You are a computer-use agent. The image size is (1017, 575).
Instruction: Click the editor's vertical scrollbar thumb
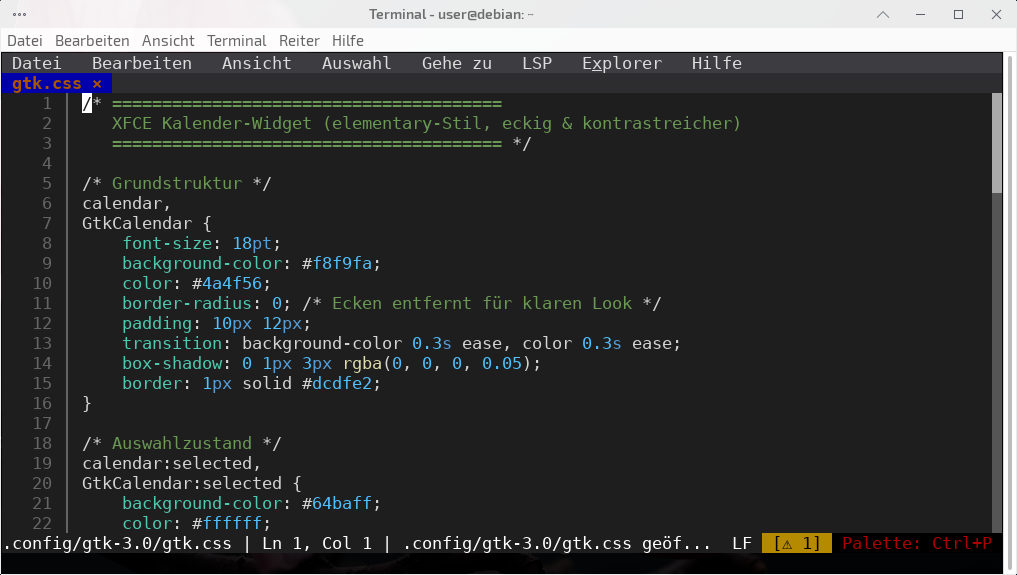[x=996, y=142]
